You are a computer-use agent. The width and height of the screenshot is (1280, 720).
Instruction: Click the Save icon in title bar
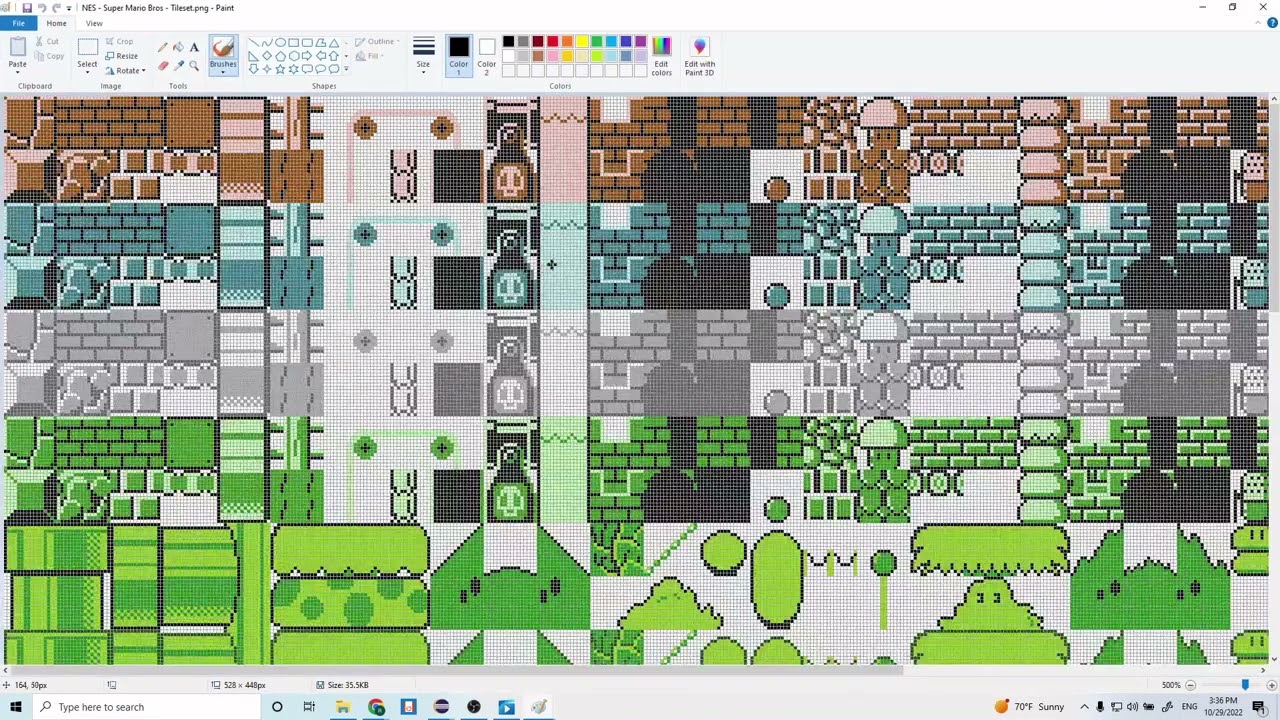pos(27,7)
